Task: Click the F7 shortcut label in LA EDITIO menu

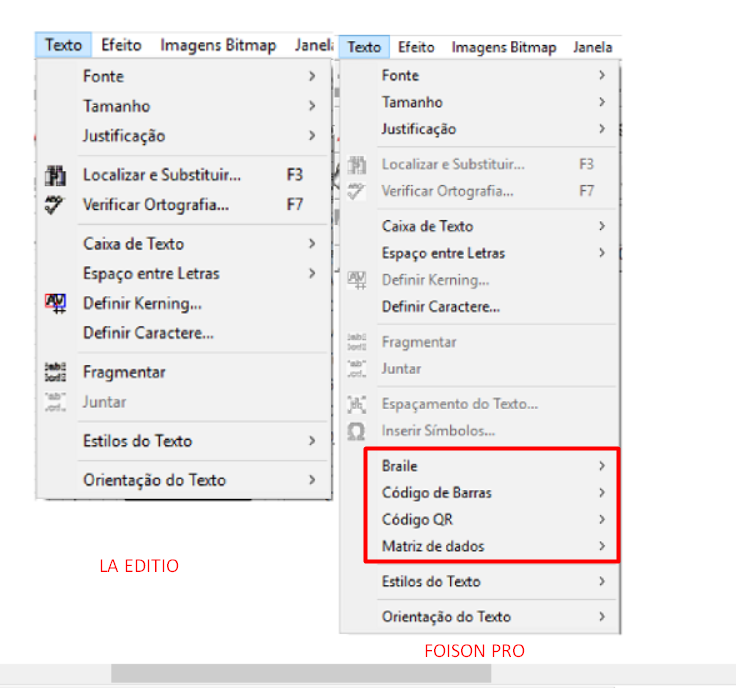Action: [x=295, y=205]
